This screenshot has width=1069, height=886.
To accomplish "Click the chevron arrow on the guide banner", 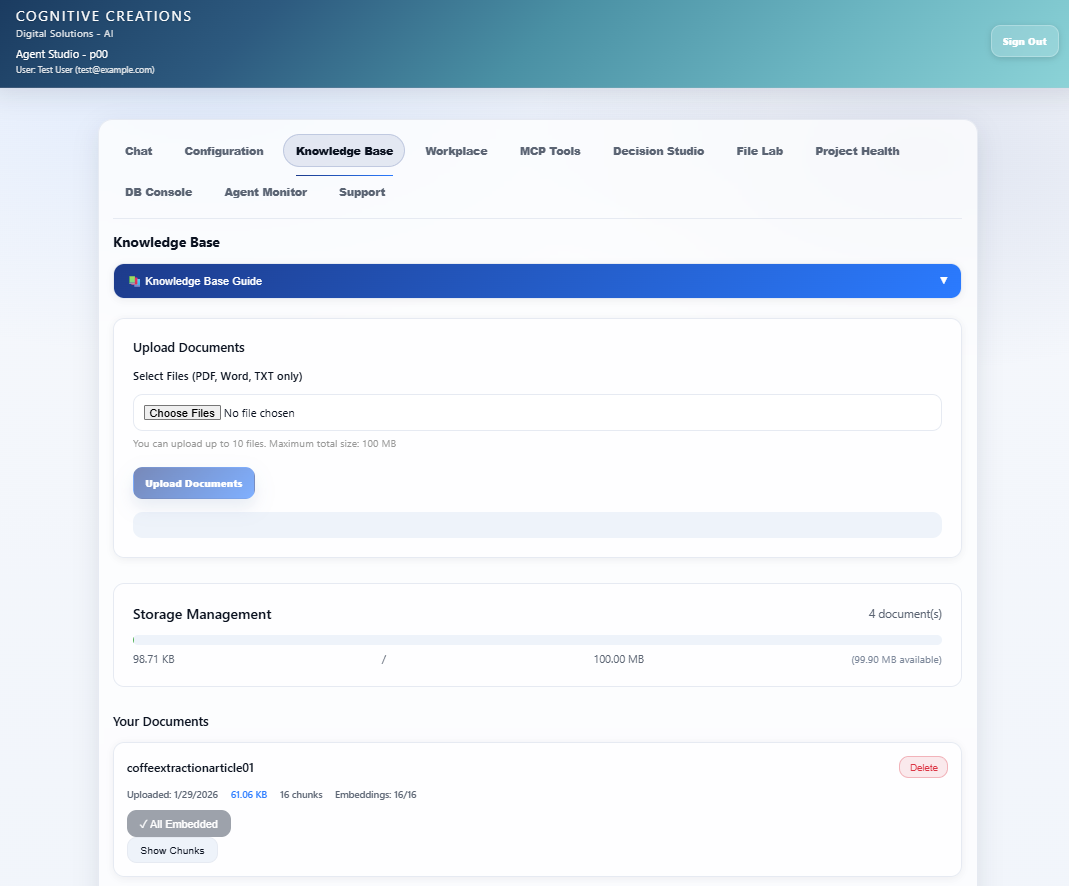I will click(x=943, y=281).
